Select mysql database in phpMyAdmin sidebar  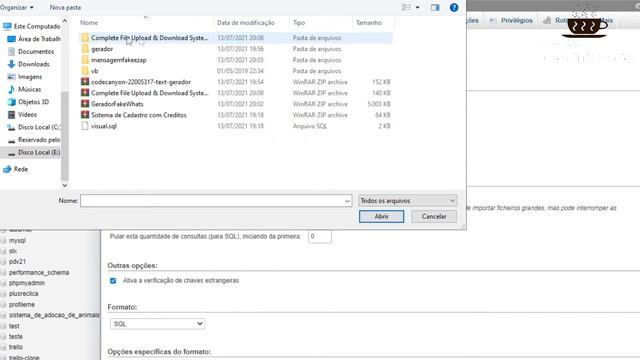(17, 240)
